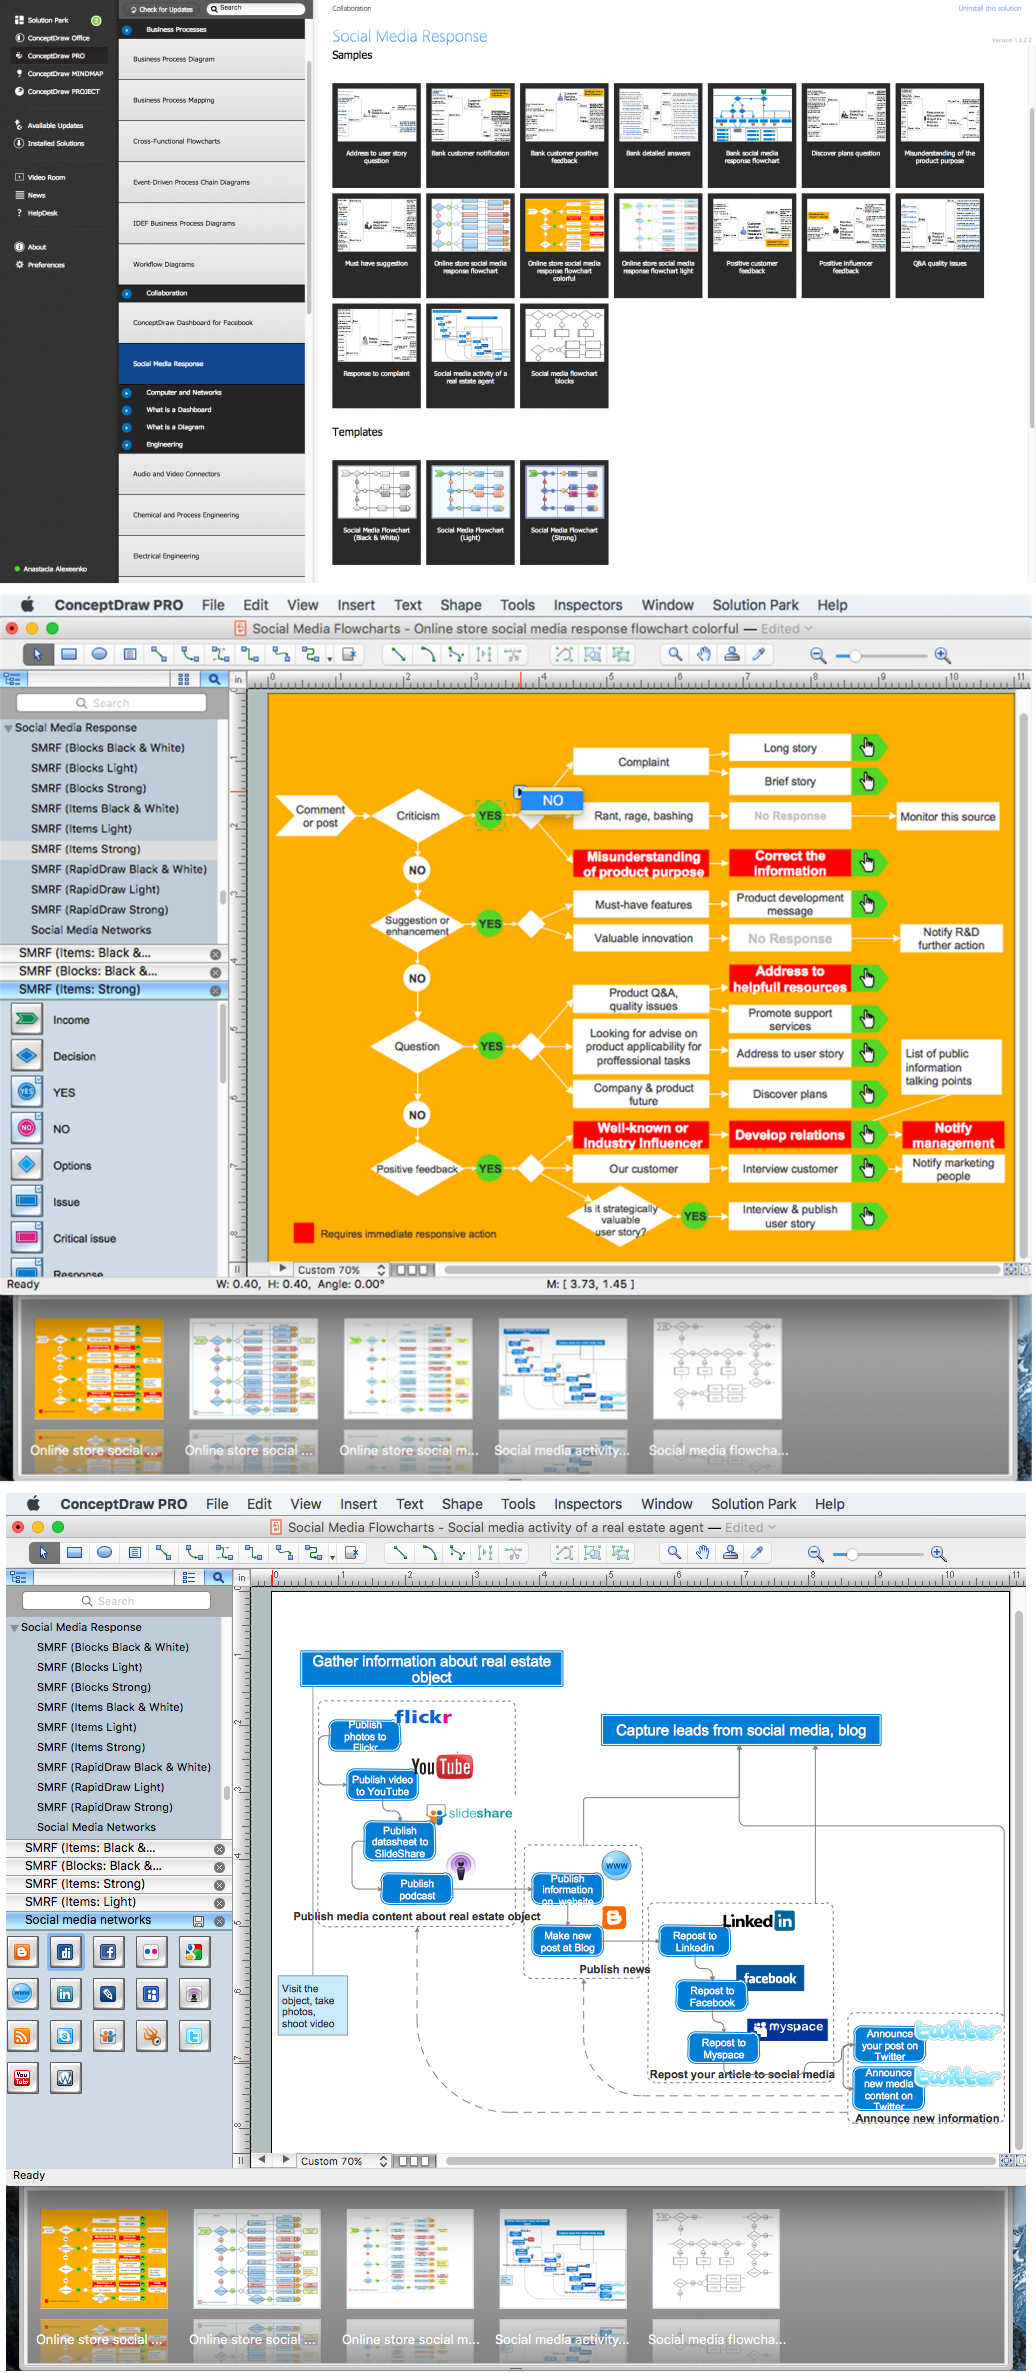The width and height of the screenshot is (1036, 2373).
Task: Open the Apple menu in the colorful flowchart window
Action: [x=27, y=605]
